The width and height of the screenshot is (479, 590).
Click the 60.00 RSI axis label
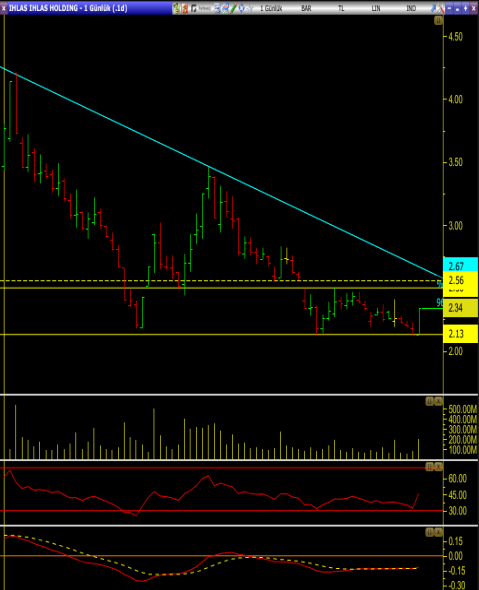click(458, 479)
